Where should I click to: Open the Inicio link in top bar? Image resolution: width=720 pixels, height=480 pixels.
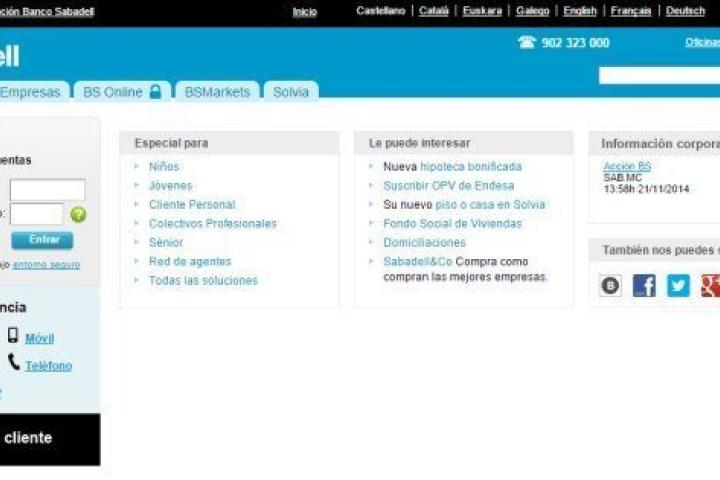pos(304,12)
